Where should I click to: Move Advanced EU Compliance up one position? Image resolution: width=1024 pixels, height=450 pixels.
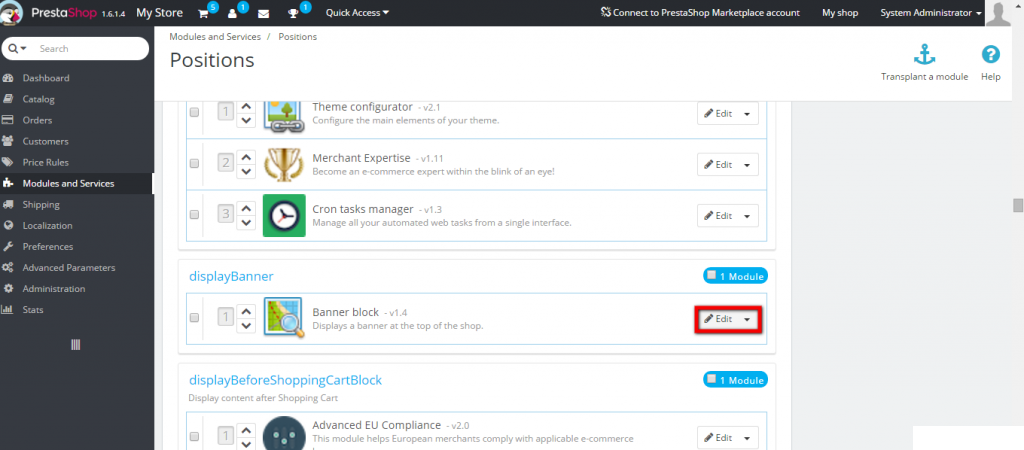click(x=246, y=431)
